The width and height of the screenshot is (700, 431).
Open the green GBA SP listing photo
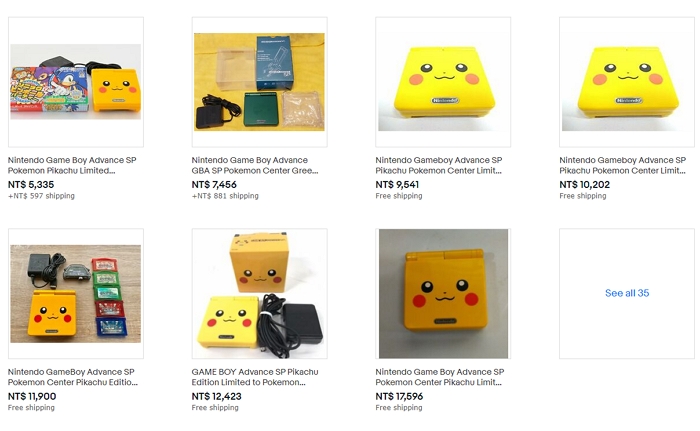coord(259,82)
